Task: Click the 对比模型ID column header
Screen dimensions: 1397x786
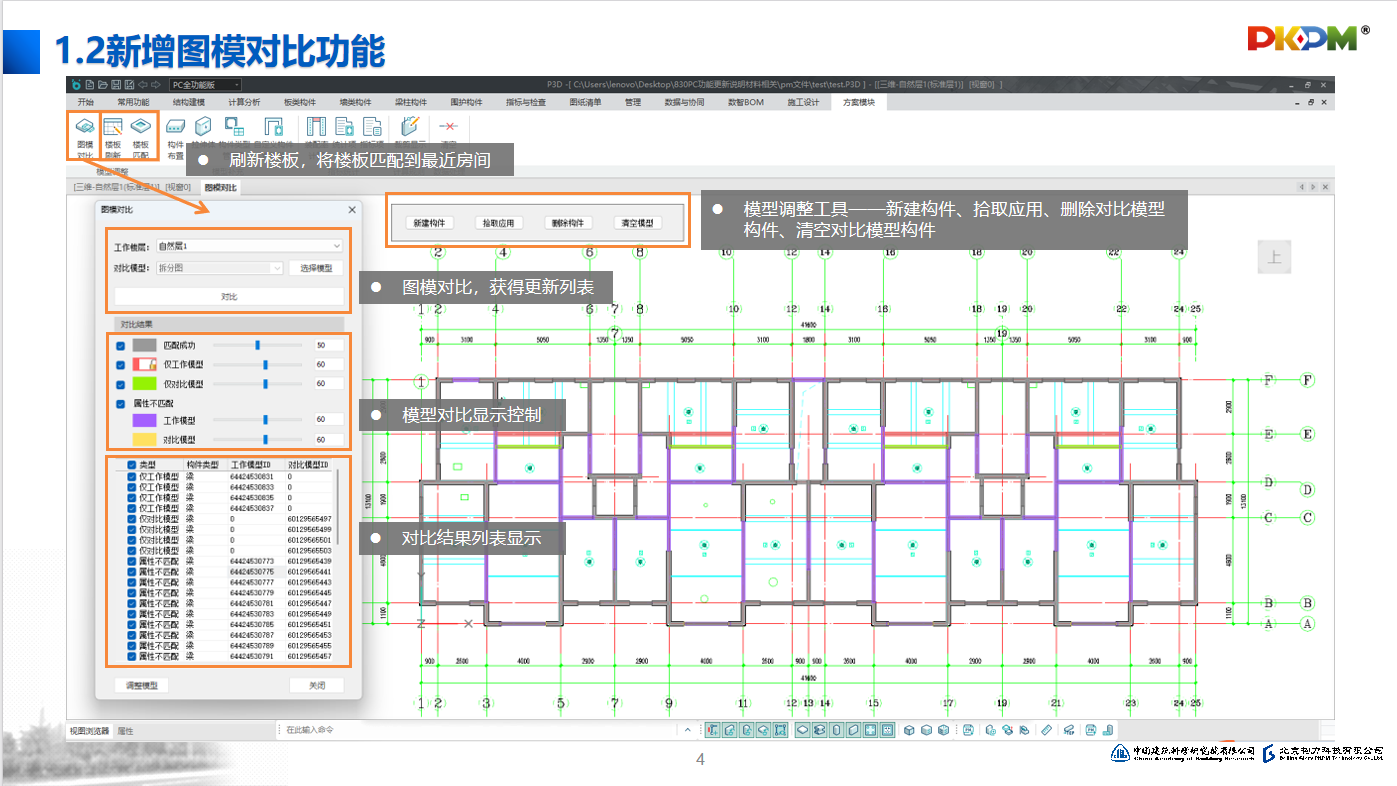Action: (x=308, y=465)
